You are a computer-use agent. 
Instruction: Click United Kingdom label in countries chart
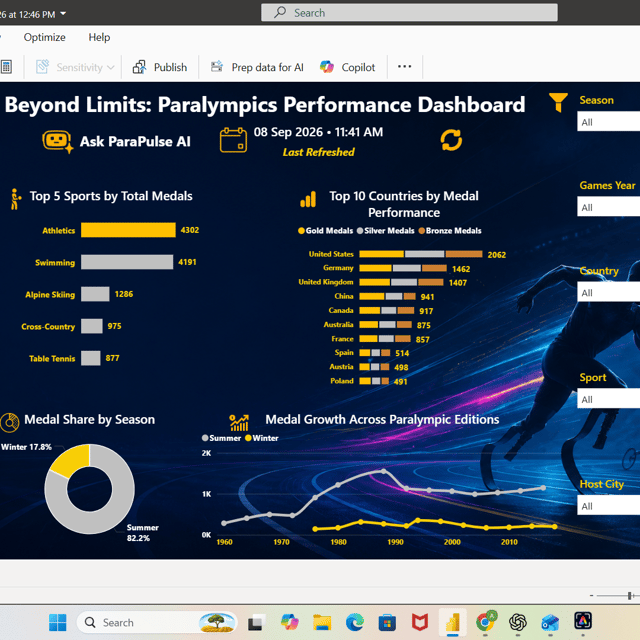(x=326, y=282)
